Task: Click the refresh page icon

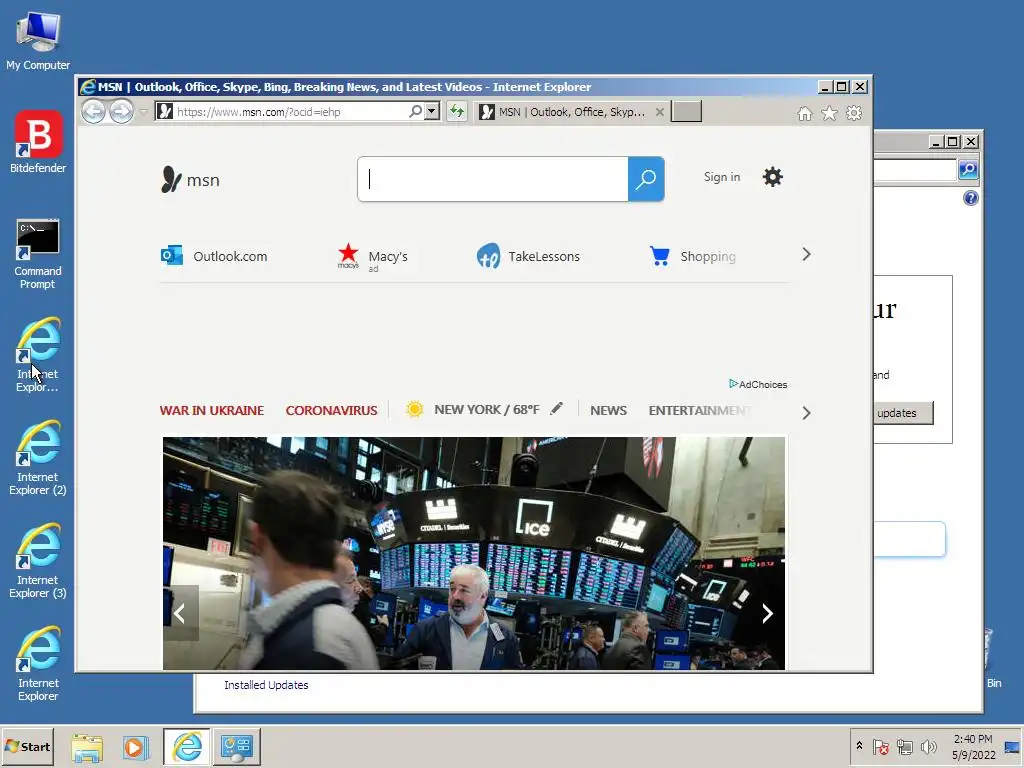Action: pyautogui.click(x=456, y=112)
